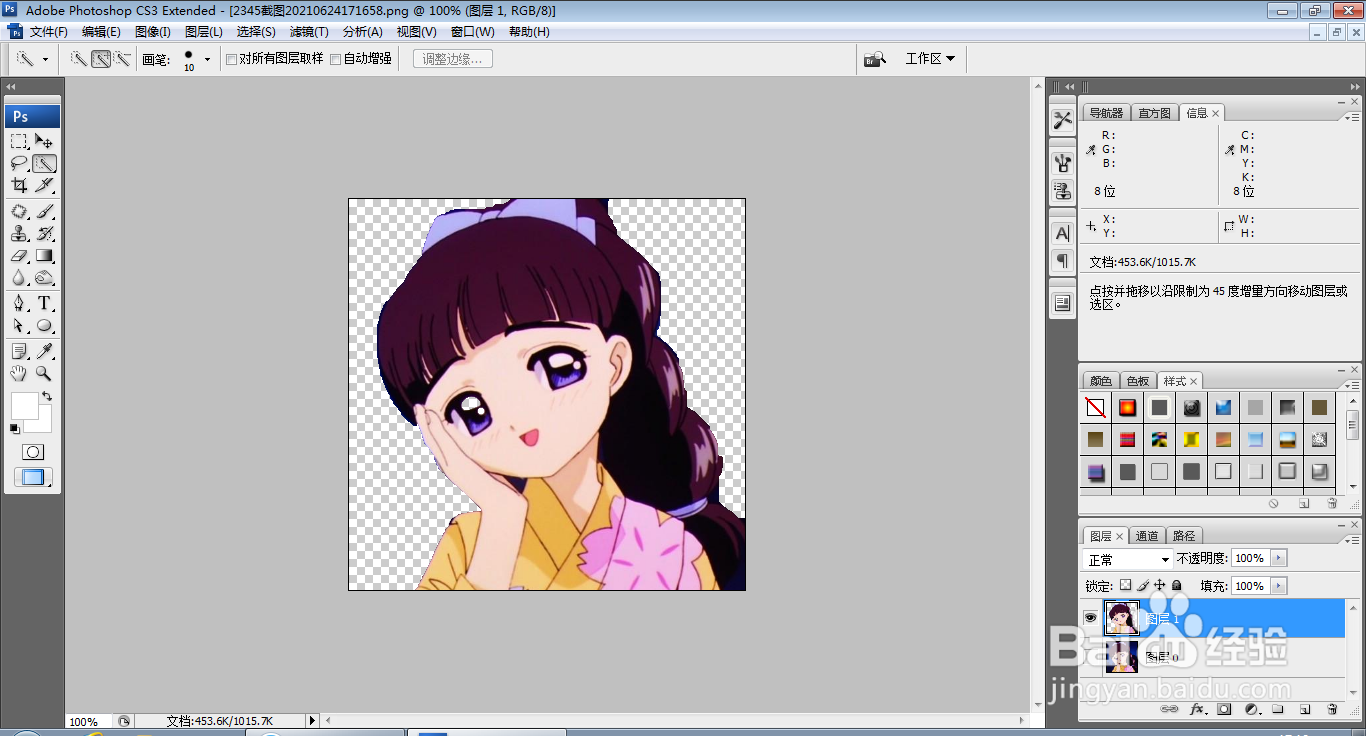Select the Pen tool
This screenshot has height=736, width=1366.
tap(19, 304)
